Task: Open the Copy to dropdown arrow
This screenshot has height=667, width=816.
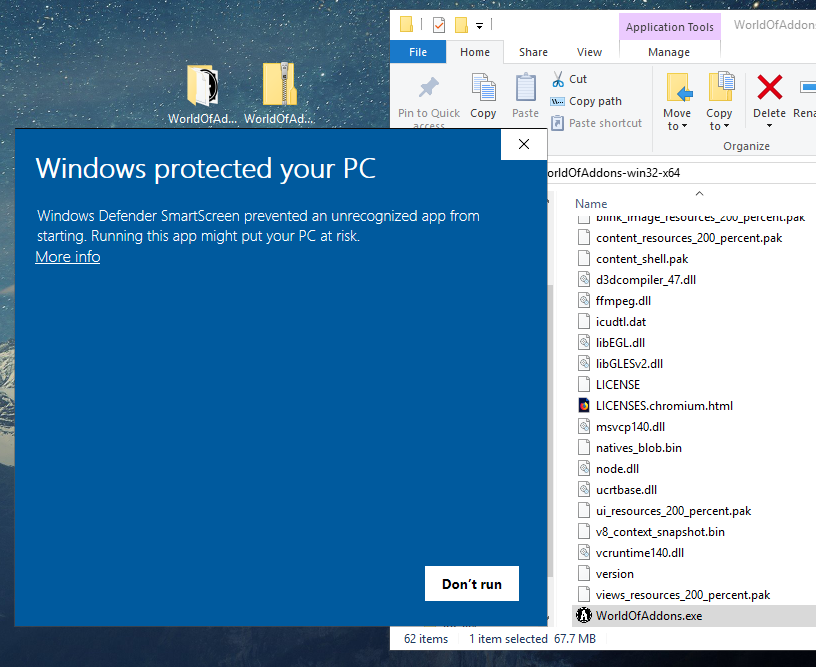Action: coord(726,126)
